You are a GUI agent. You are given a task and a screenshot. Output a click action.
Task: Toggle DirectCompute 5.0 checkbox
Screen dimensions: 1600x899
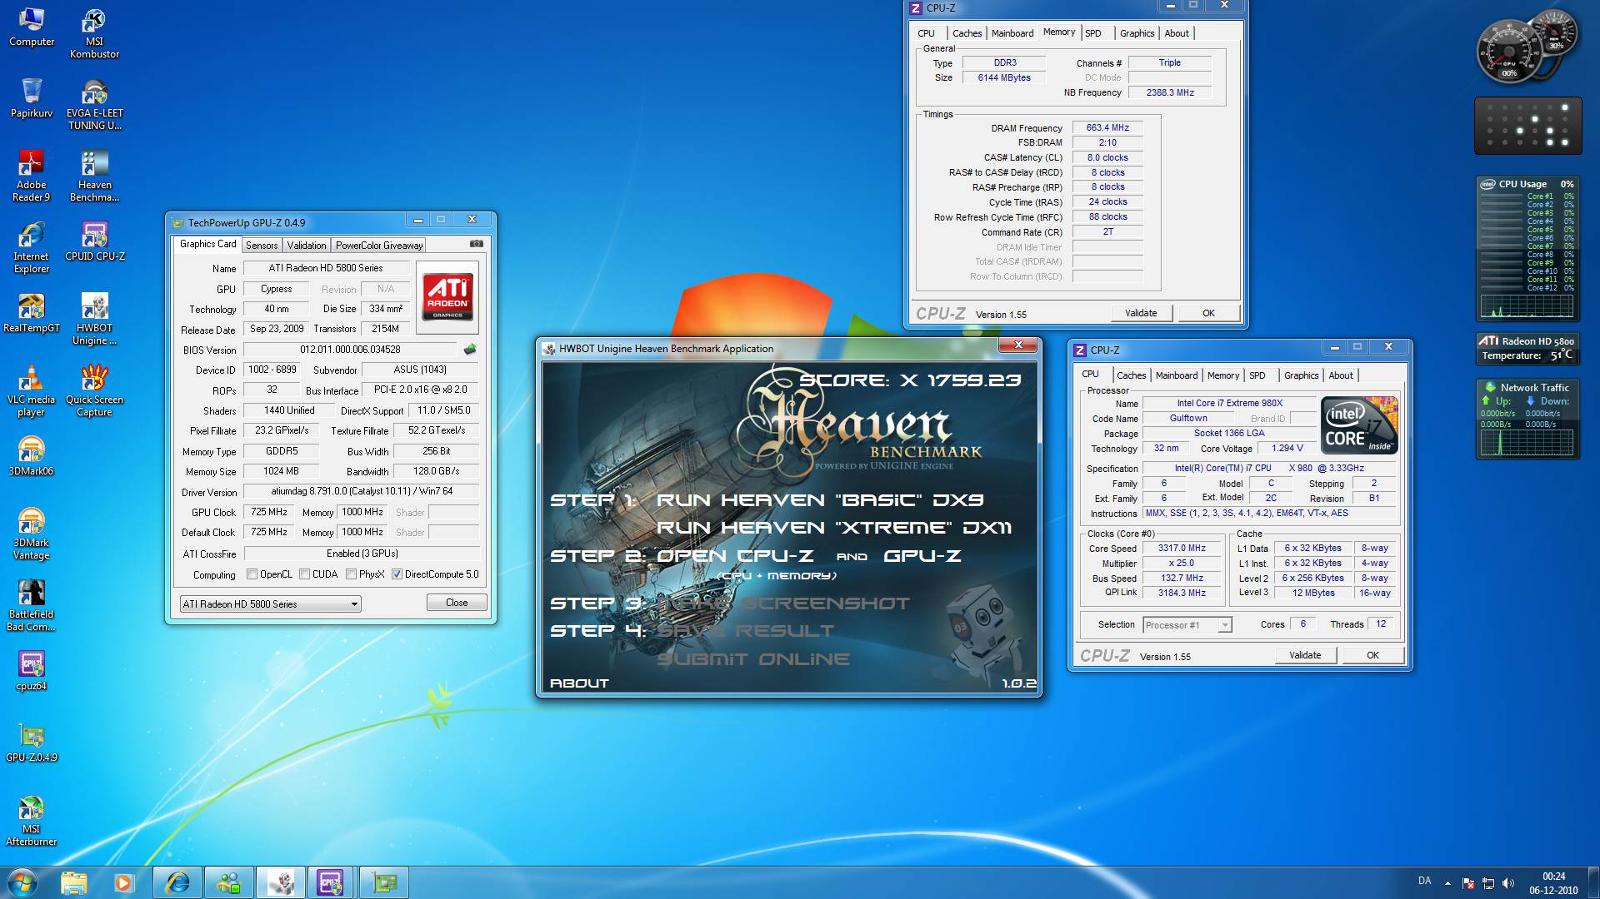click(397, 574)
